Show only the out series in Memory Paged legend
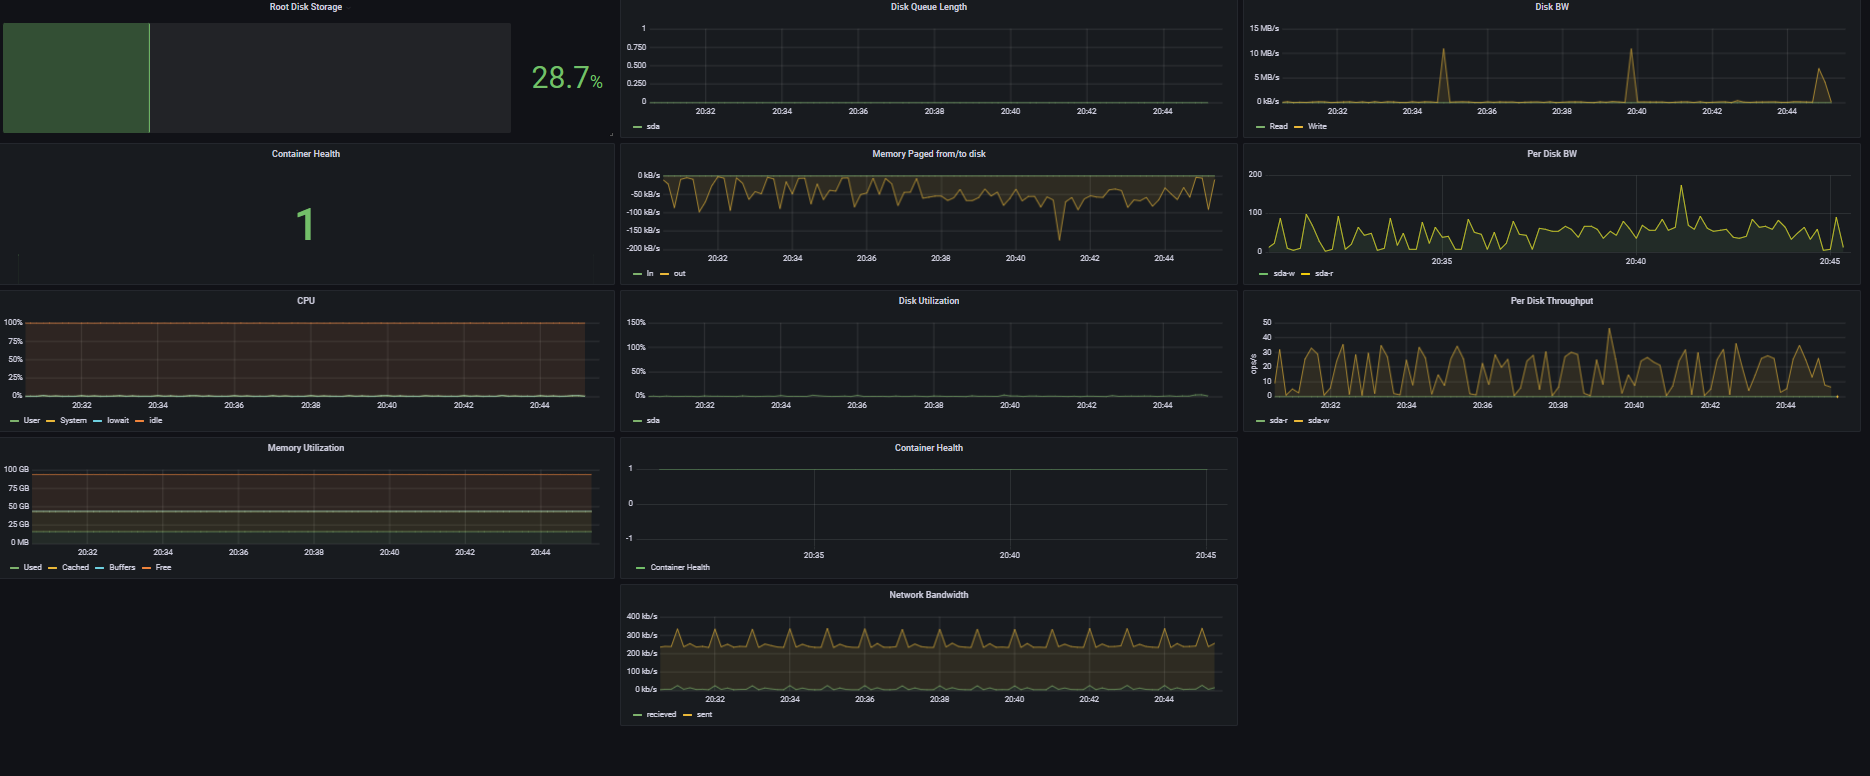Viewport: 1870px width, 776px height. pyautogui.click(x=679, y=274)
